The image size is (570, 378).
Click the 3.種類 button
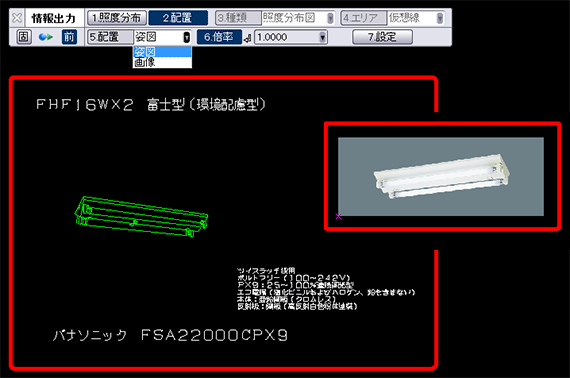click(238, 18)
